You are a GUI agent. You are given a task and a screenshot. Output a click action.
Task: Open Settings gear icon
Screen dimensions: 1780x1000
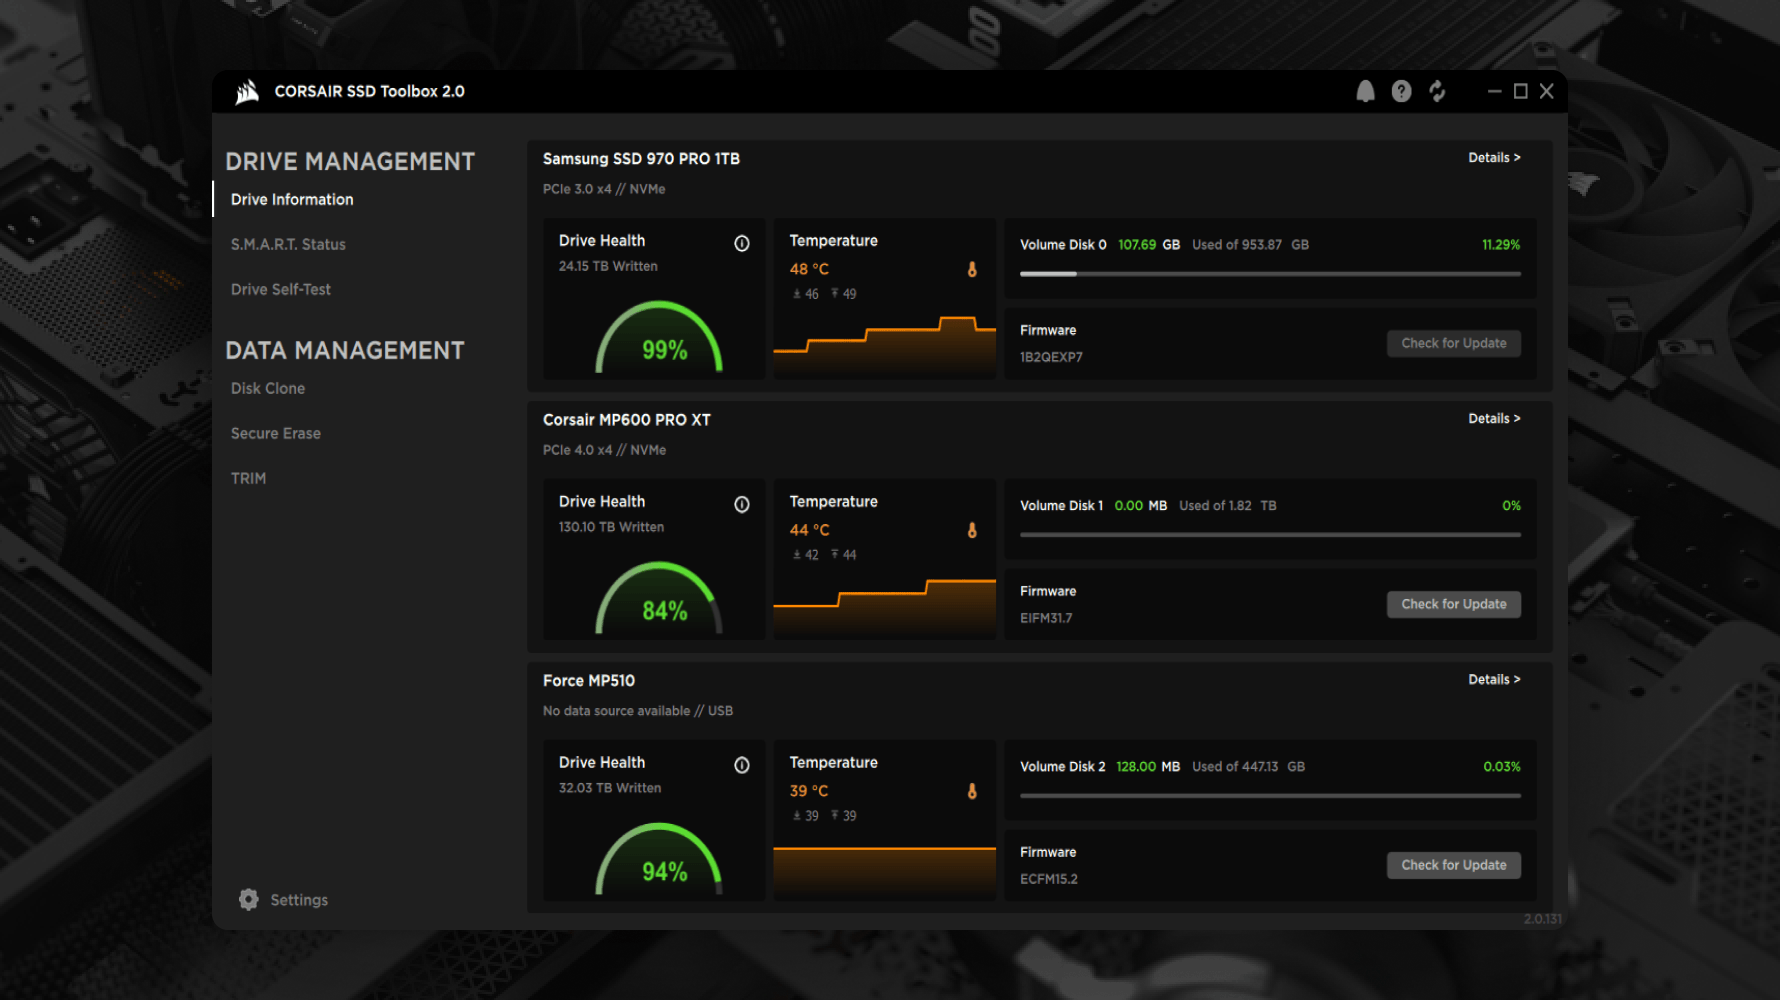click(249, 900)
